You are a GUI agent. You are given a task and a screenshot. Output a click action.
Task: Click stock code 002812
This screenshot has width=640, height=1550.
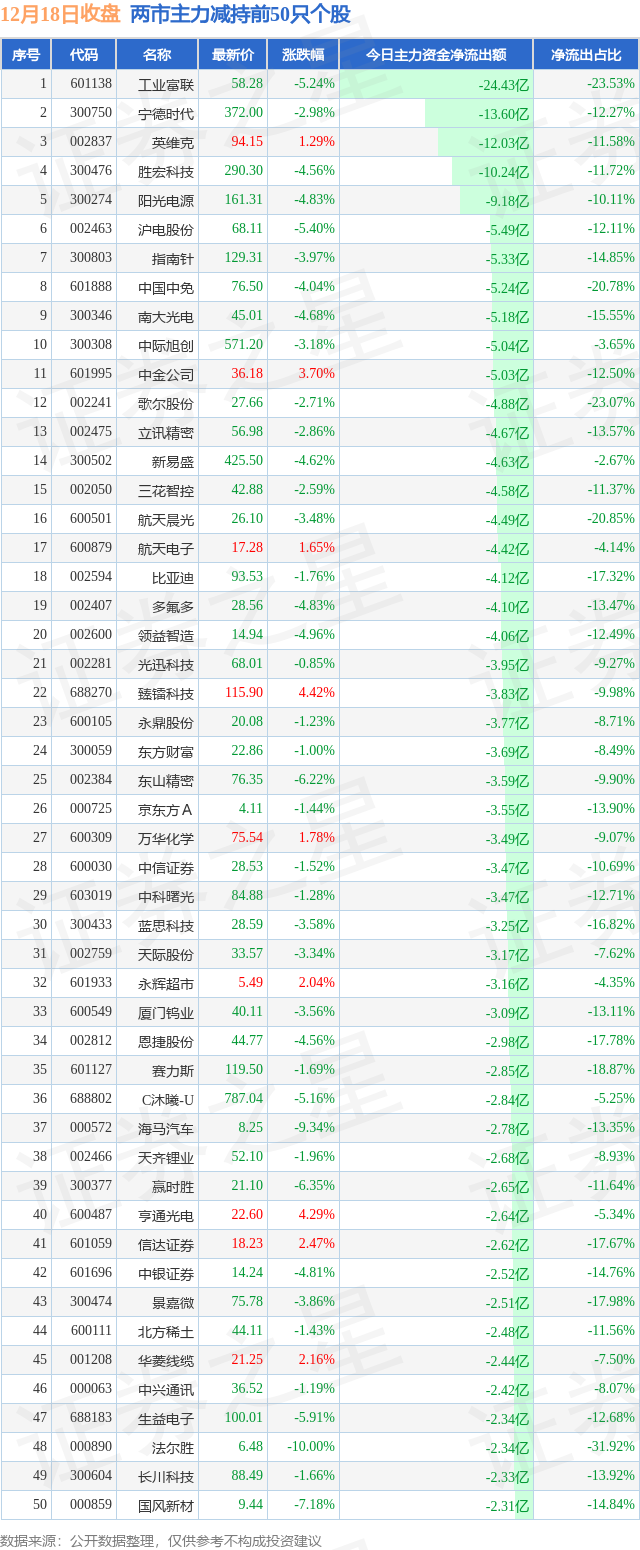click(91, 1041)
